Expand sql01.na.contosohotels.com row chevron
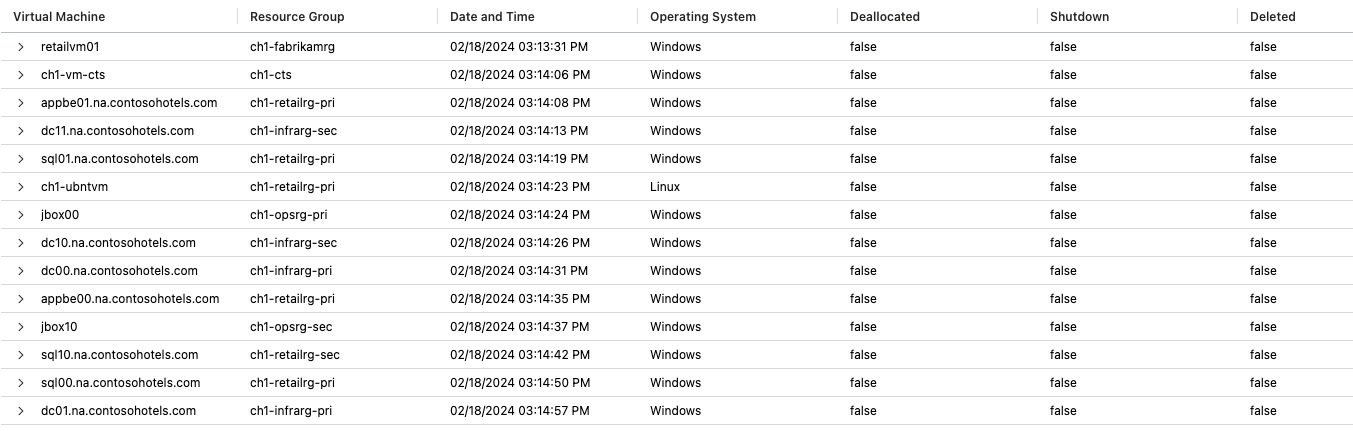This screenshot has height=431, width=1353. coord(20,159)
